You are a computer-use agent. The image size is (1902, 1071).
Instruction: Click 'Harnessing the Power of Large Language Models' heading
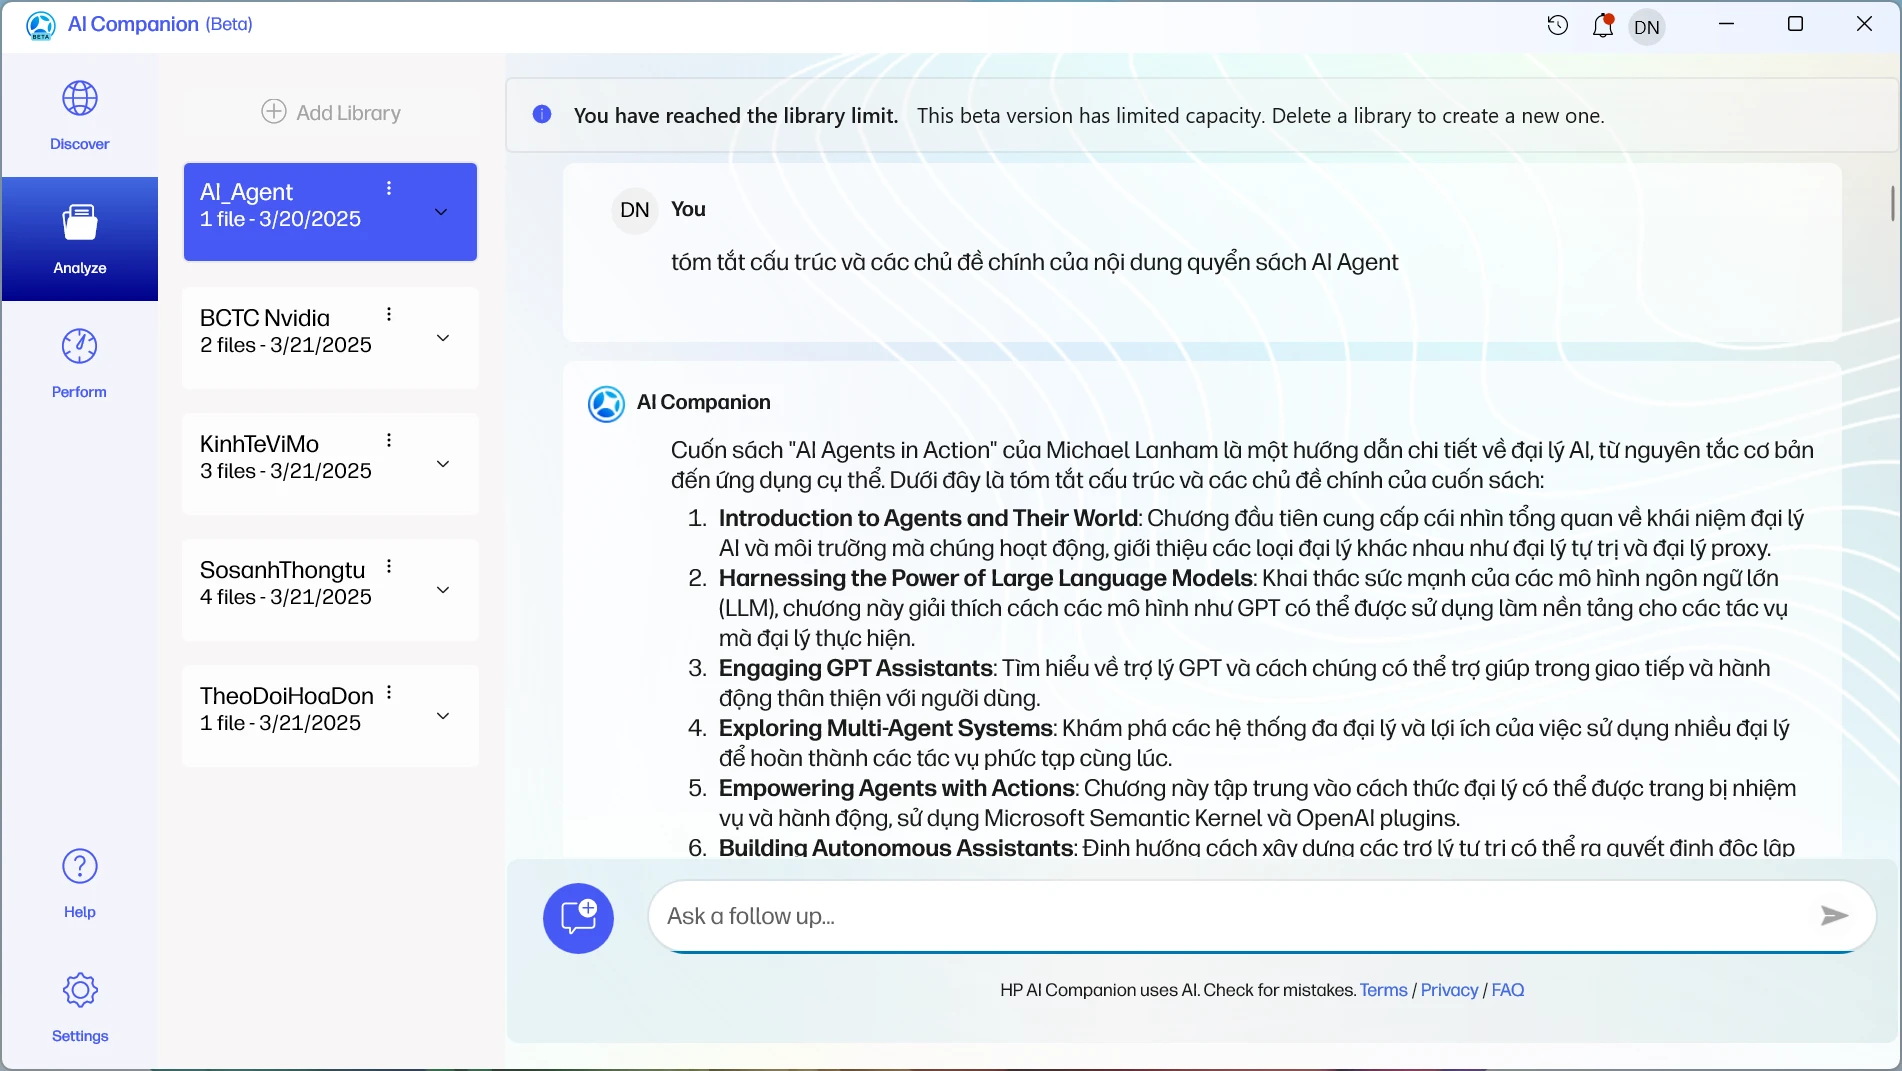[985, 578]
